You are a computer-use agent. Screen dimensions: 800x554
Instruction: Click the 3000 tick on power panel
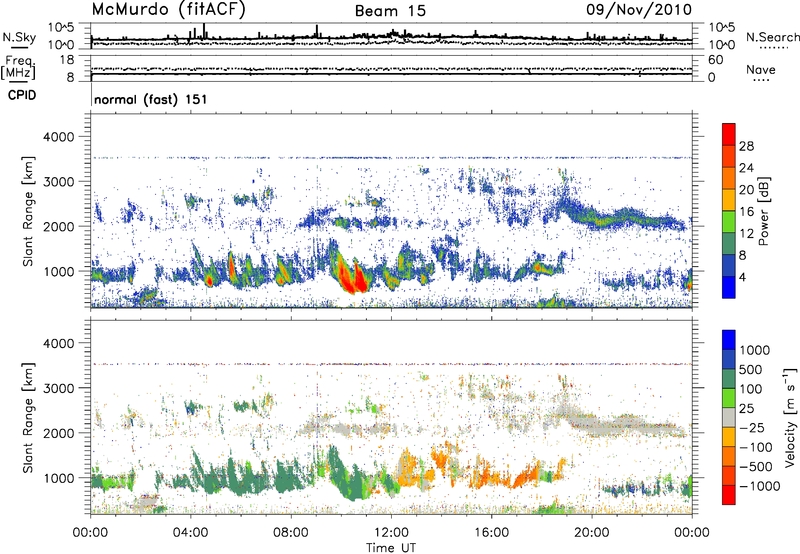click(58, 182)
